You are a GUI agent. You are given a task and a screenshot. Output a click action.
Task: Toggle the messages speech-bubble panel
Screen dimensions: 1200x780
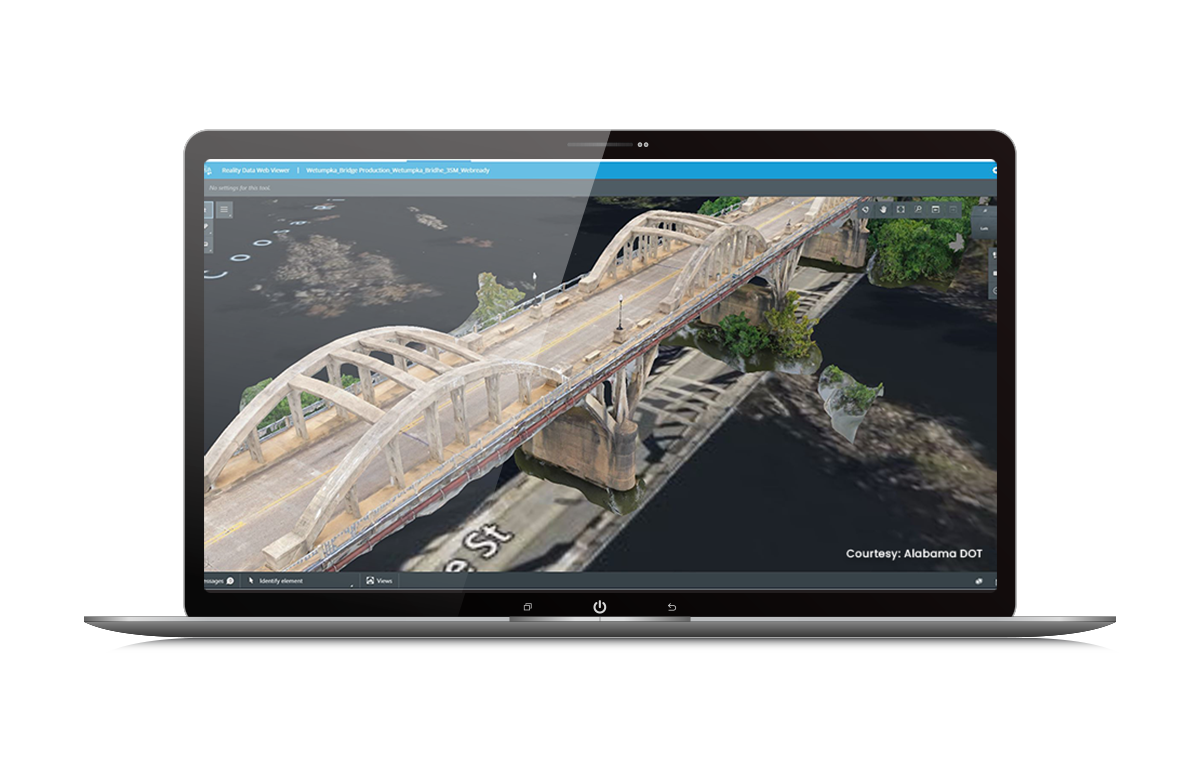tap(228, 579)
